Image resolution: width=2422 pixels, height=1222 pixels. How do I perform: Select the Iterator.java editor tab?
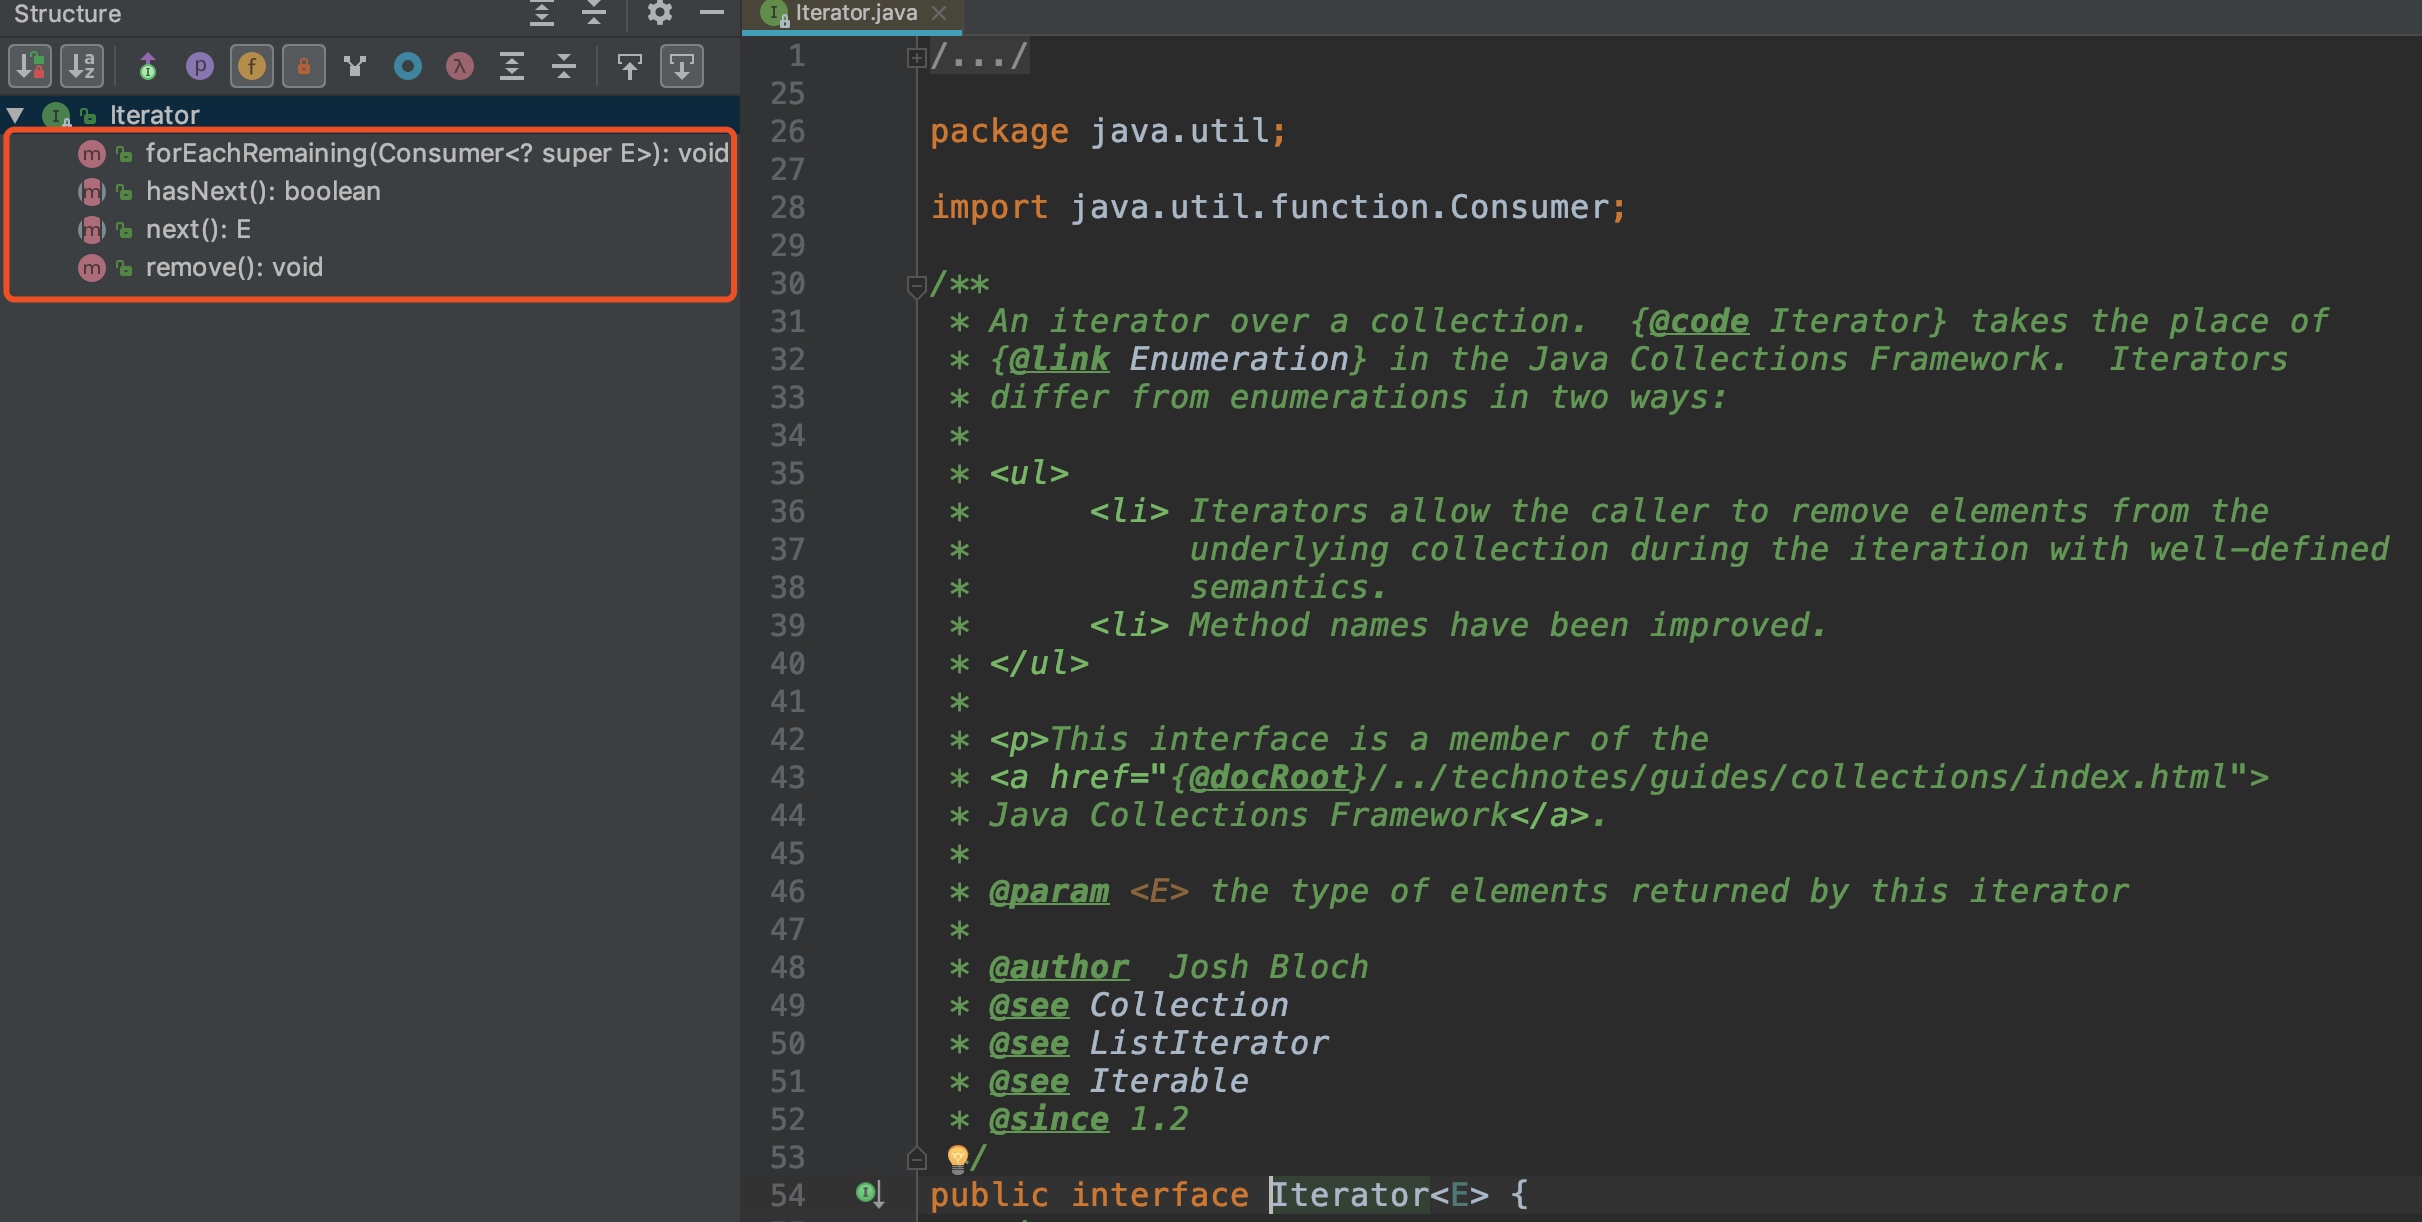[855, 13]
